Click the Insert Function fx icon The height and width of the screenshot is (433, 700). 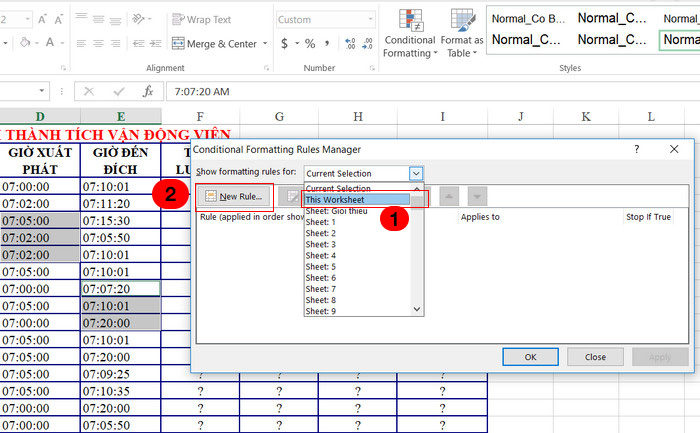[148, 92]
